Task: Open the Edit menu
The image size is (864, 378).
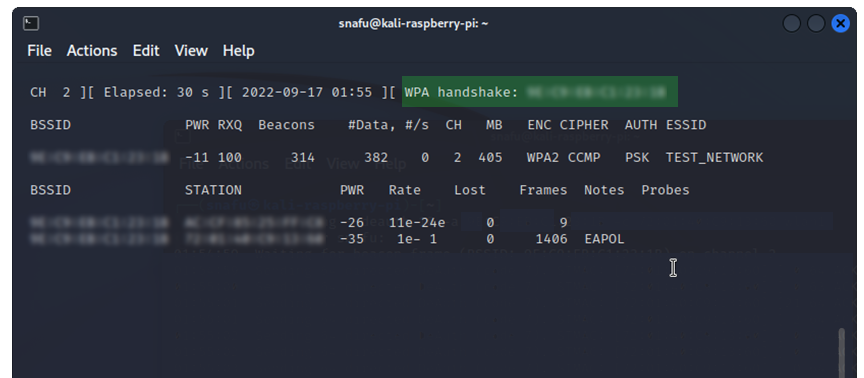Action: pos(146,51)
